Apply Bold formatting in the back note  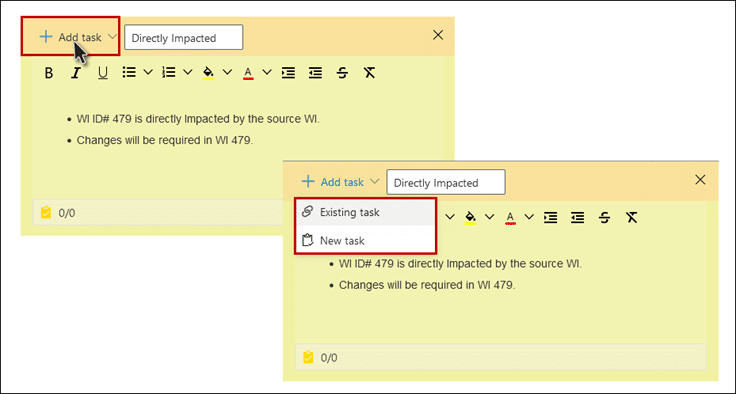tap(48, 73)
